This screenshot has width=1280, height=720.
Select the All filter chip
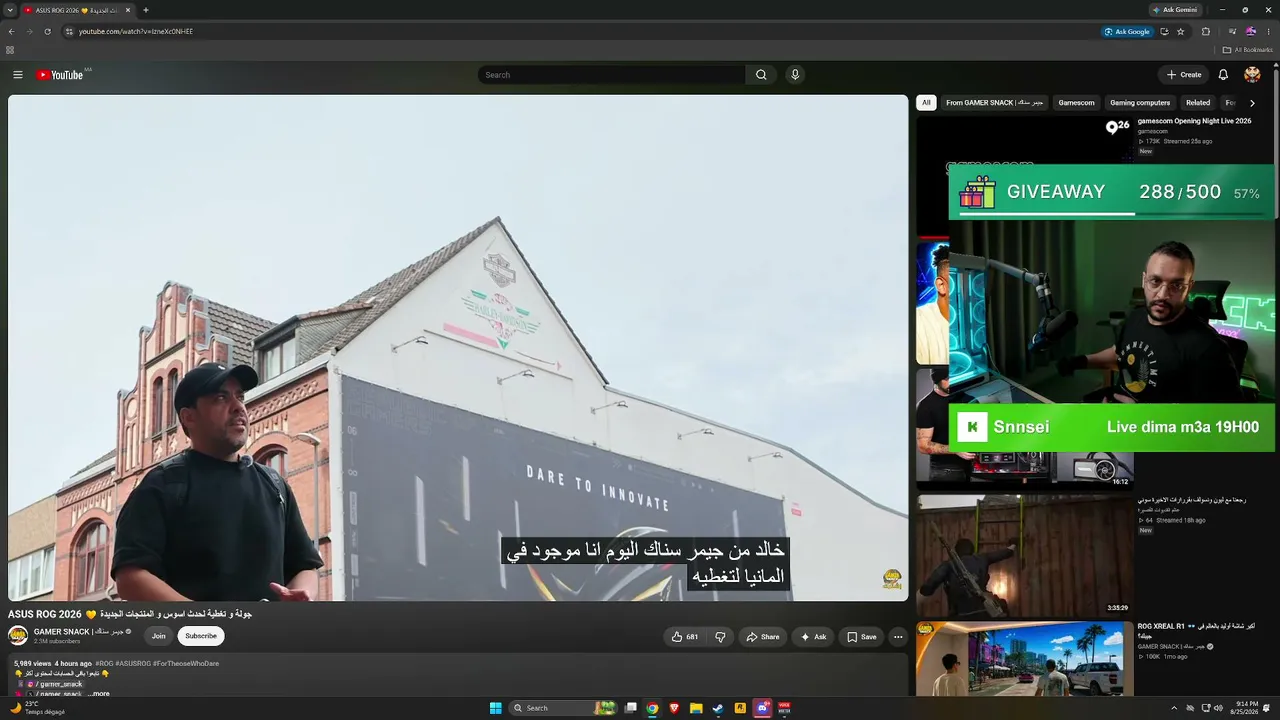926,103
